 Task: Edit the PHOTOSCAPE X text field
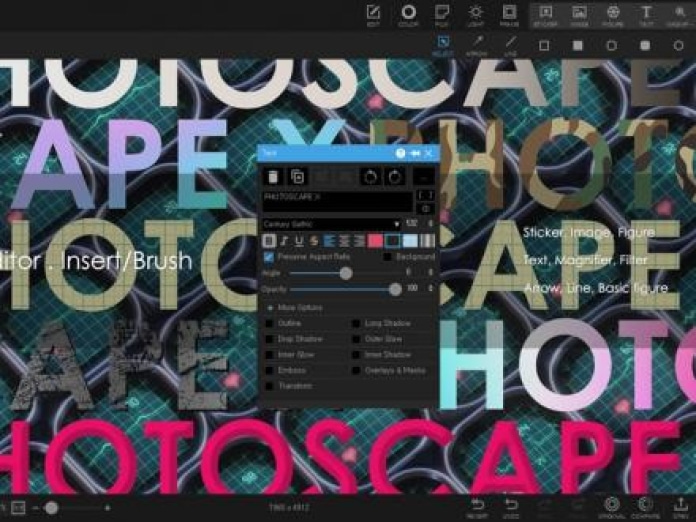(x=337, y=202)
